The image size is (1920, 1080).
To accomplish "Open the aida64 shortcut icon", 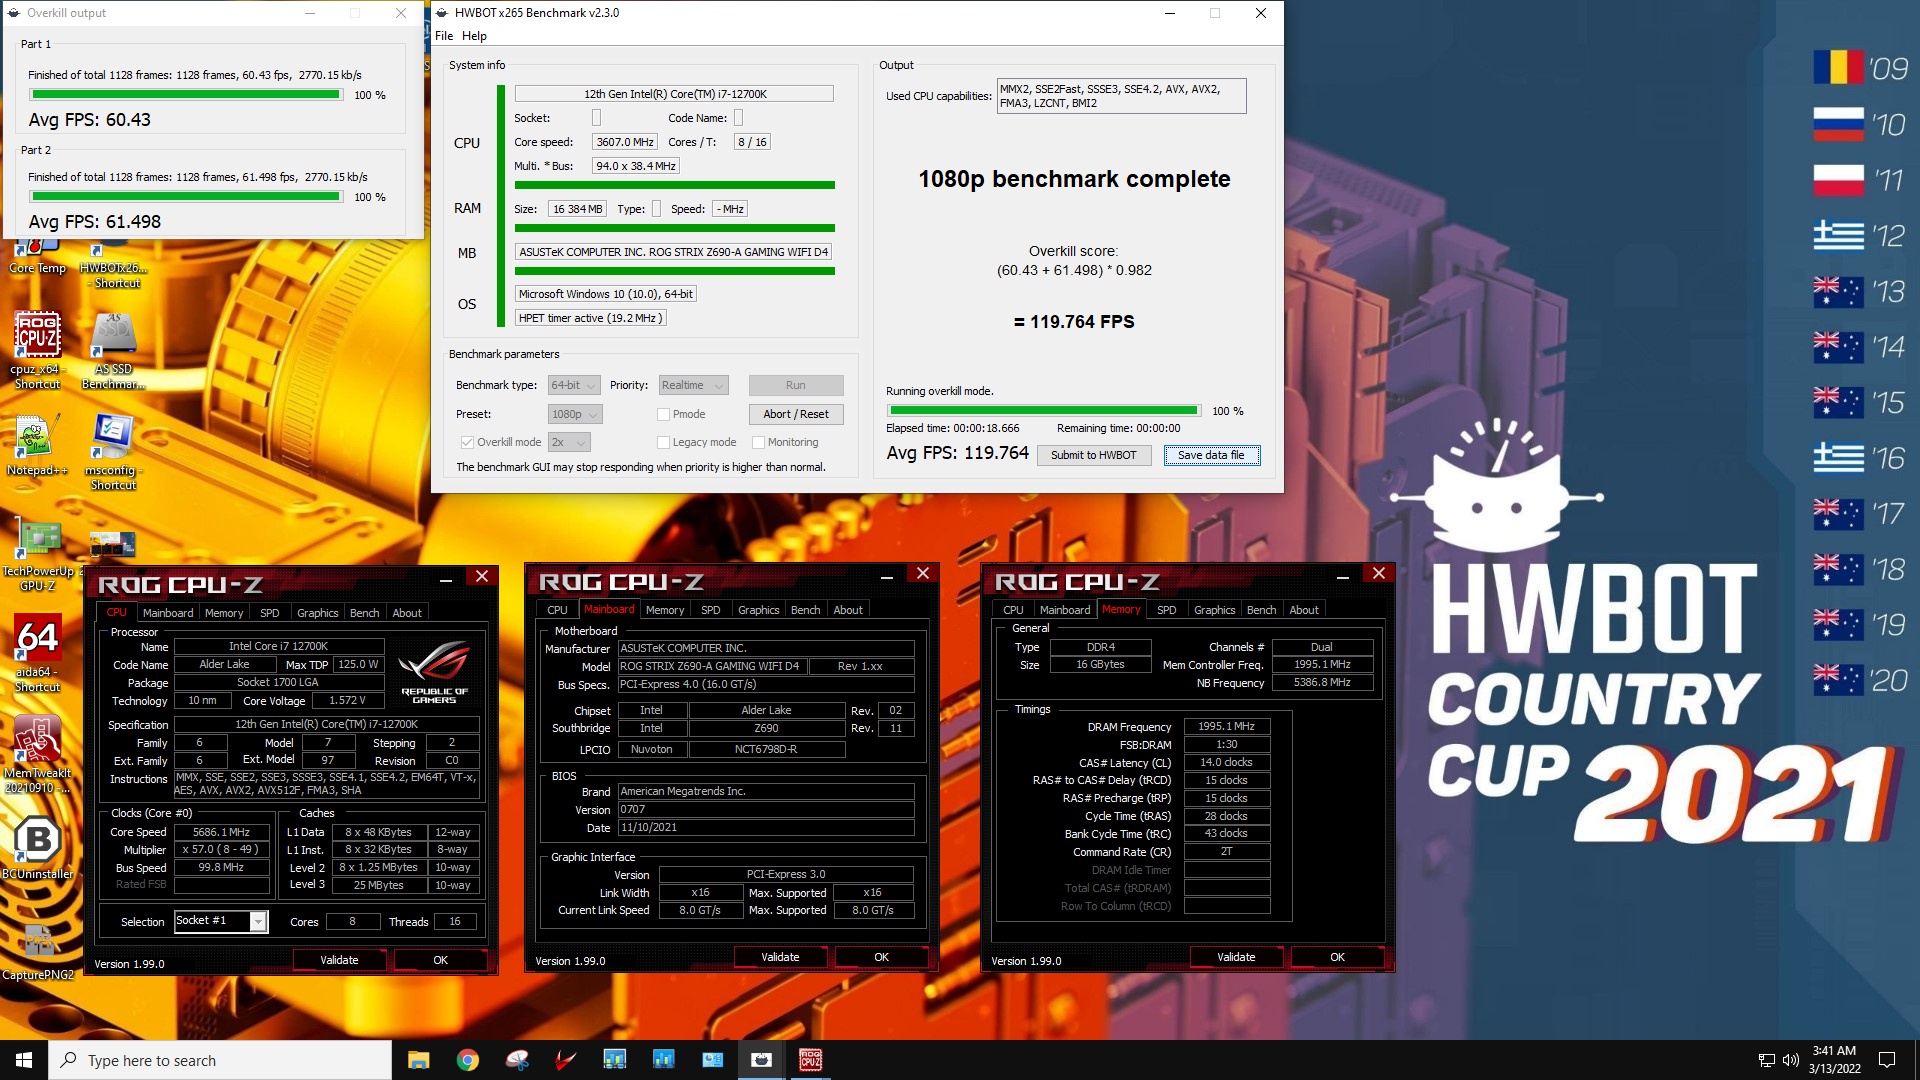I will click(x=37, y=653).
